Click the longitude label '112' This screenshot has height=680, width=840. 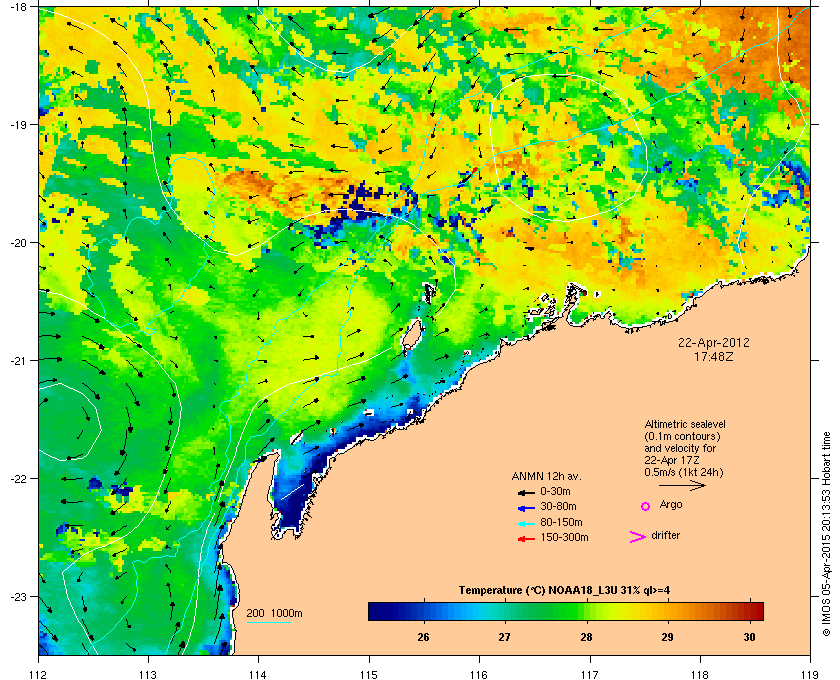pyautogui.click(x=39, y=675)
